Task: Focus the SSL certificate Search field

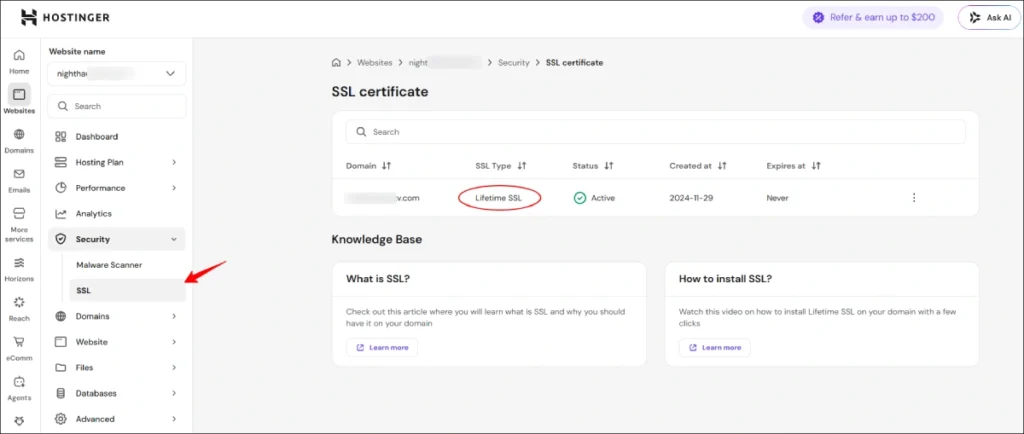Action: (656, 132)
